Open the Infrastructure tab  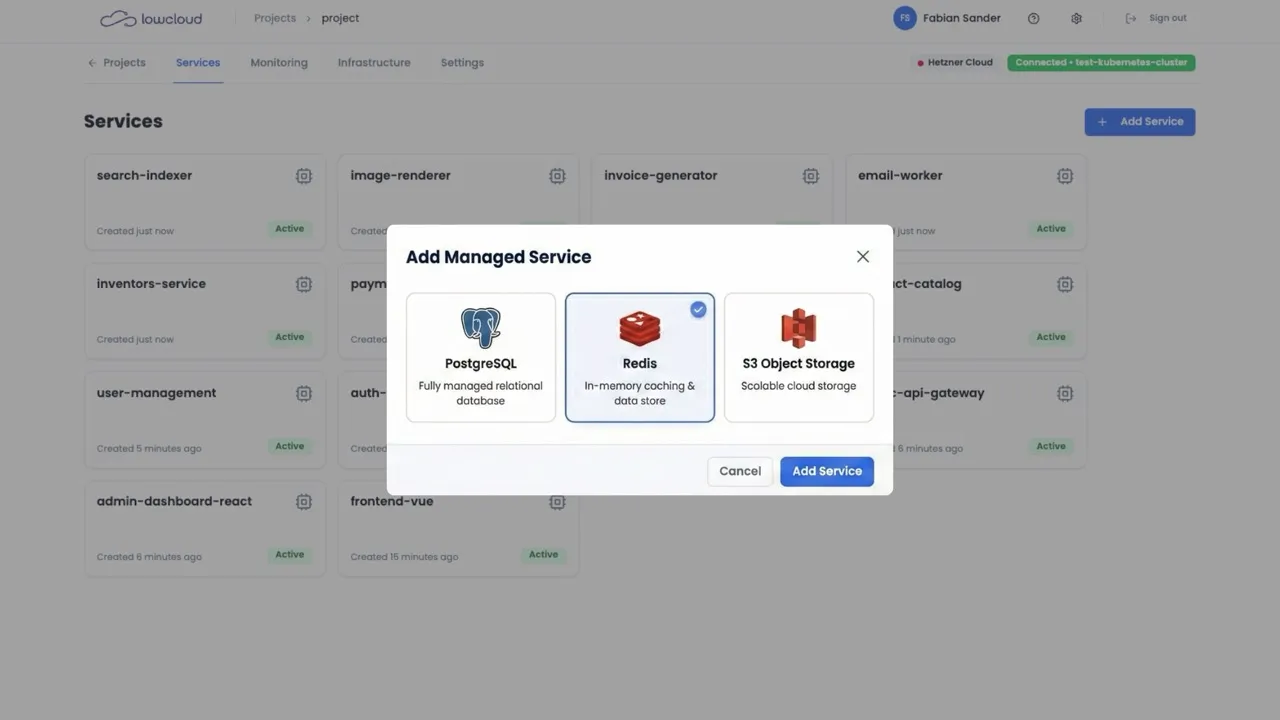(x=374, y=62)
